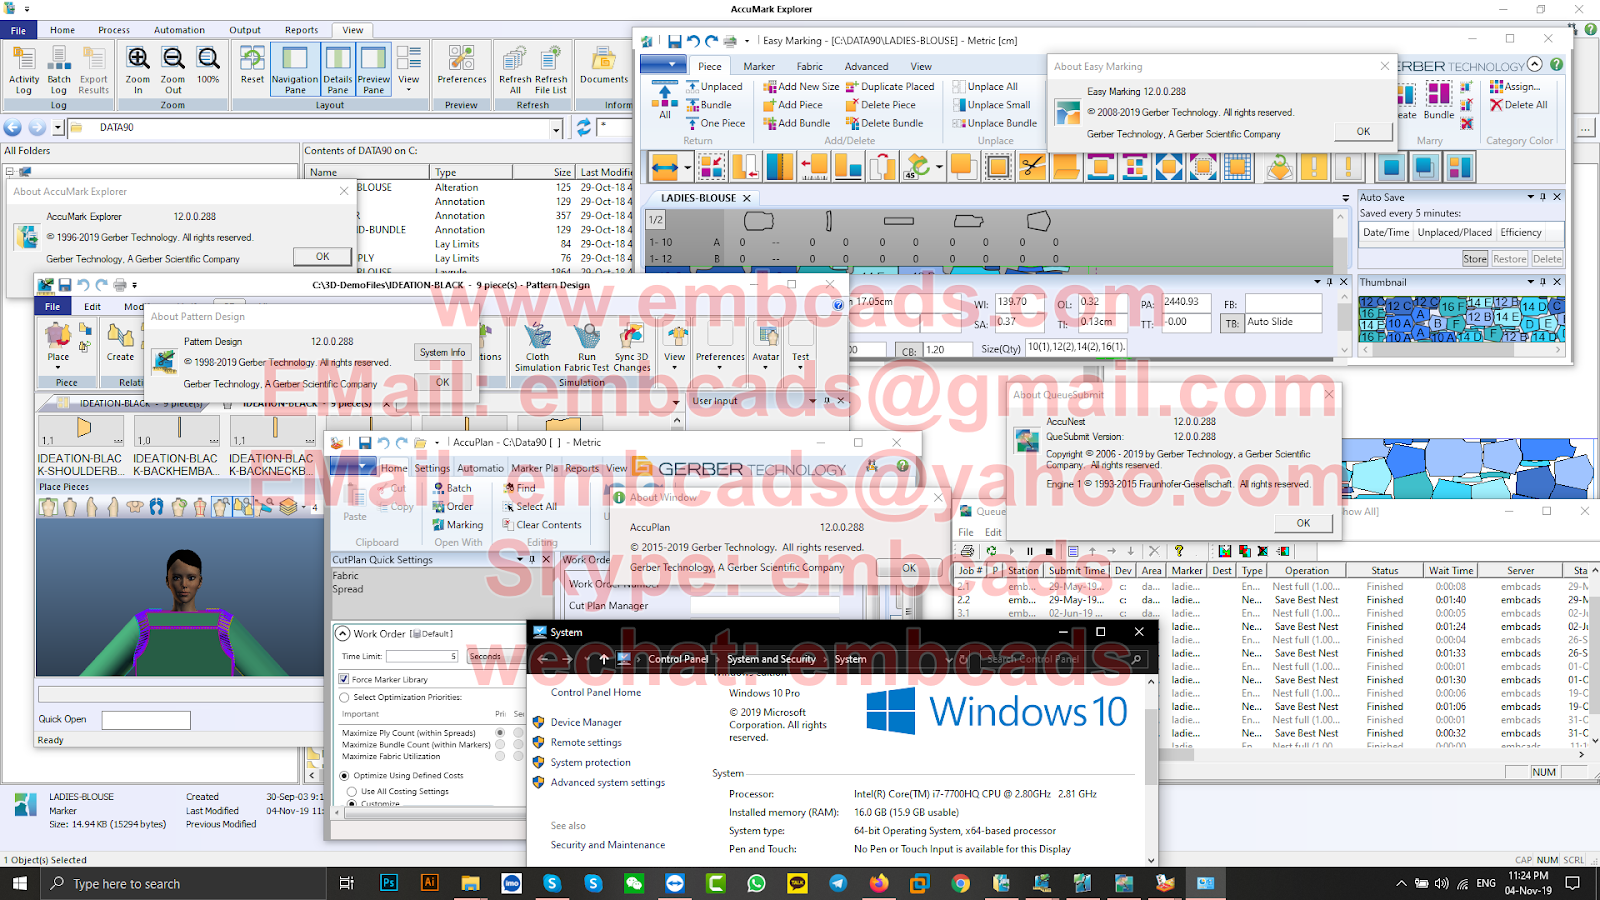Click Zoom Out in Explorer ribbon

[x=173, y=70]
